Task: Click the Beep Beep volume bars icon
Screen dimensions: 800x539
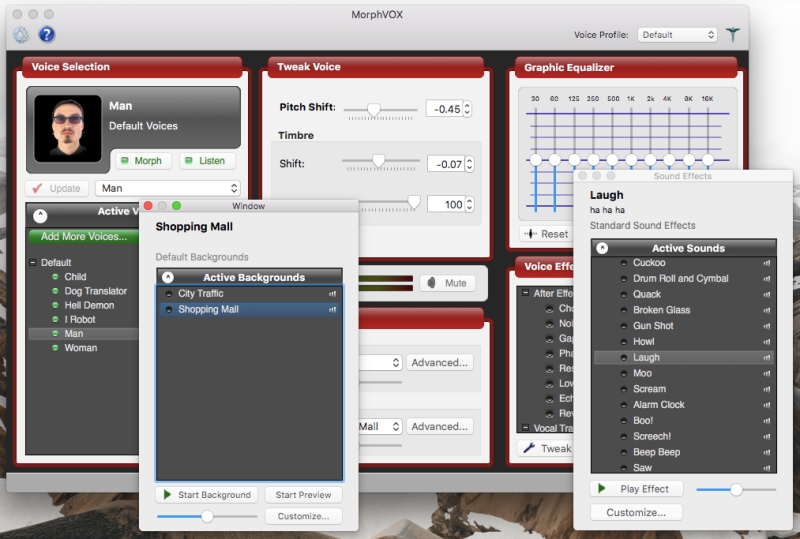Action: [x=767, y=453]
